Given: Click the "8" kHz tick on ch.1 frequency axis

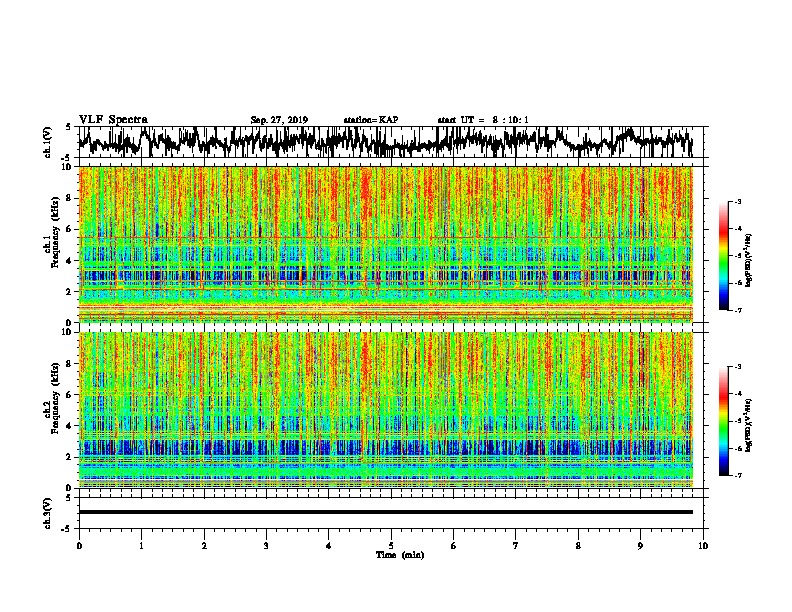Looking at the screenshot, I should pyautogui.click(x=69, y=198).
